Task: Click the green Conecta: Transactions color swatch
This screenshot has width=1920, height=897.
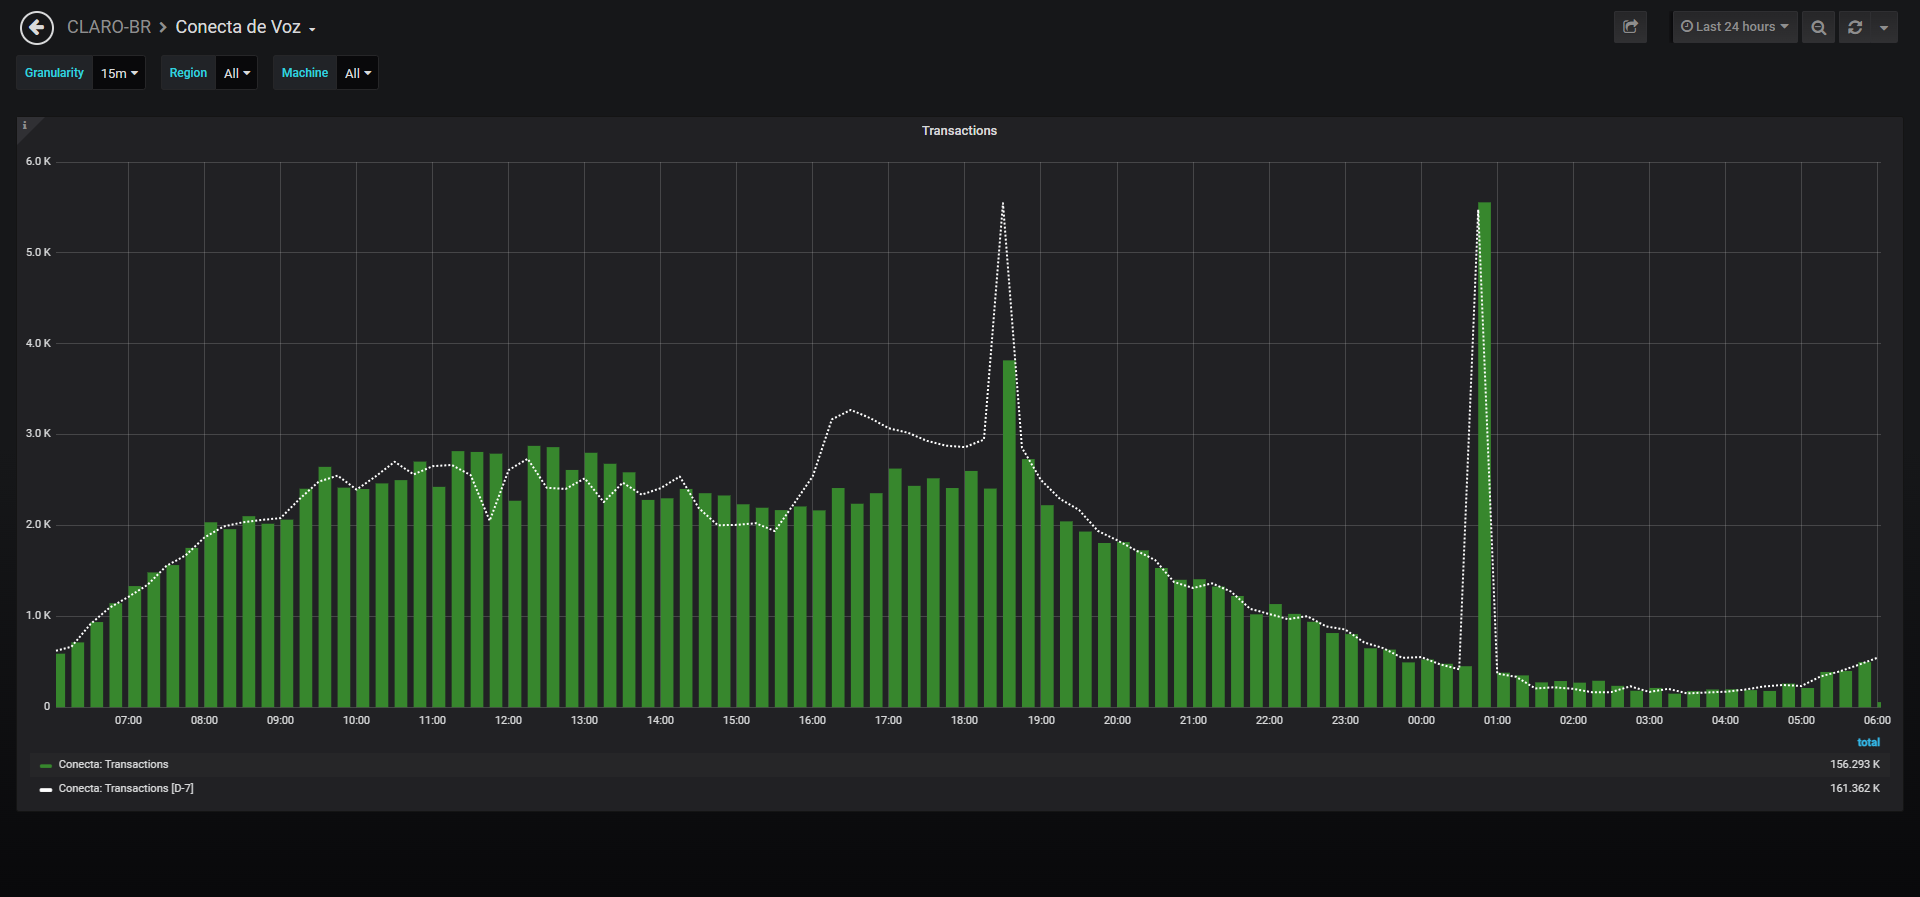Action: (46, 766)
